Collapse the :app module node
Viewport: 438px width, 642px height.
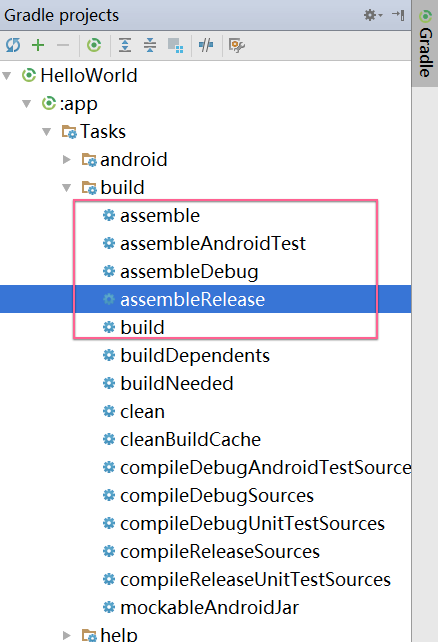27,104
